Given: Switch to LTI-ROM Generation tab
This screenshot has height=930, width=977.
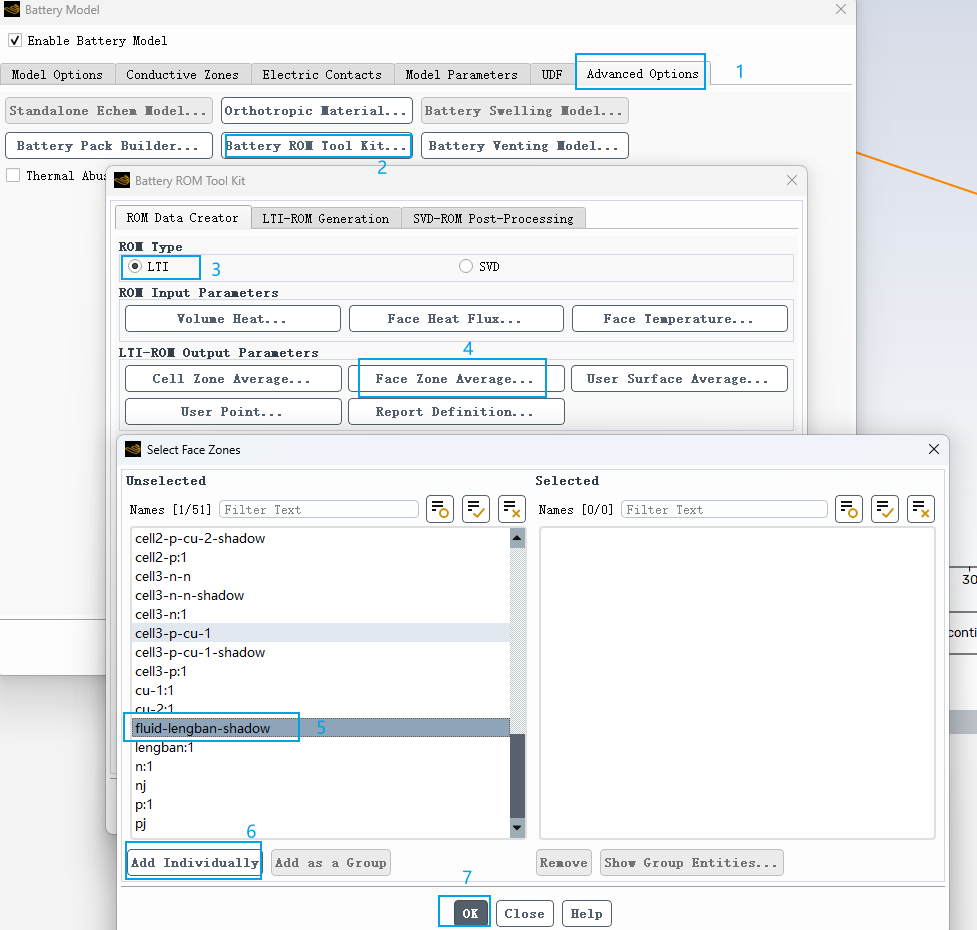Looking at the screenshot, I should point(325,218).
